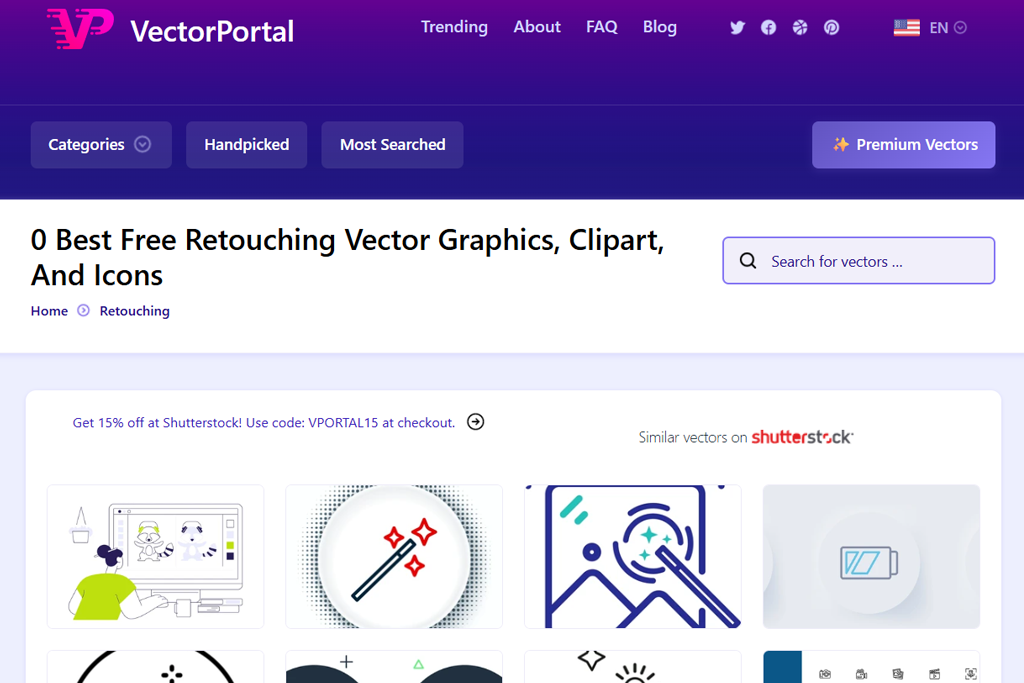Open the Trending menu item
This screenshot has height=683, width=1024.
point(454,27)
